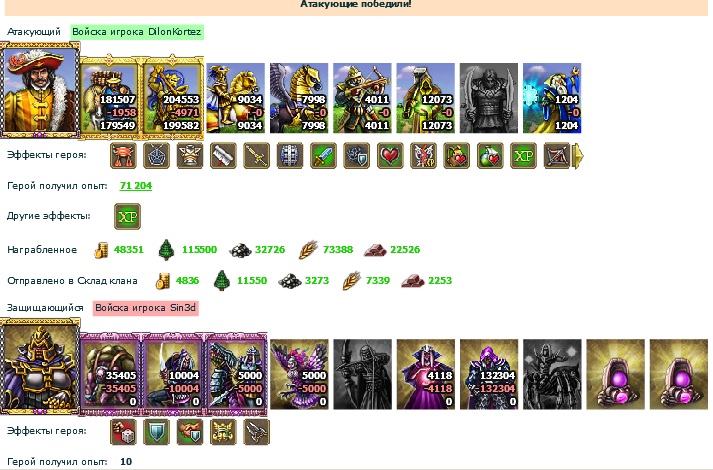The height and width of the screenshot is (470, 713).
Task: Click the golden winged crest defender effect
Action: tap(223, 432)
